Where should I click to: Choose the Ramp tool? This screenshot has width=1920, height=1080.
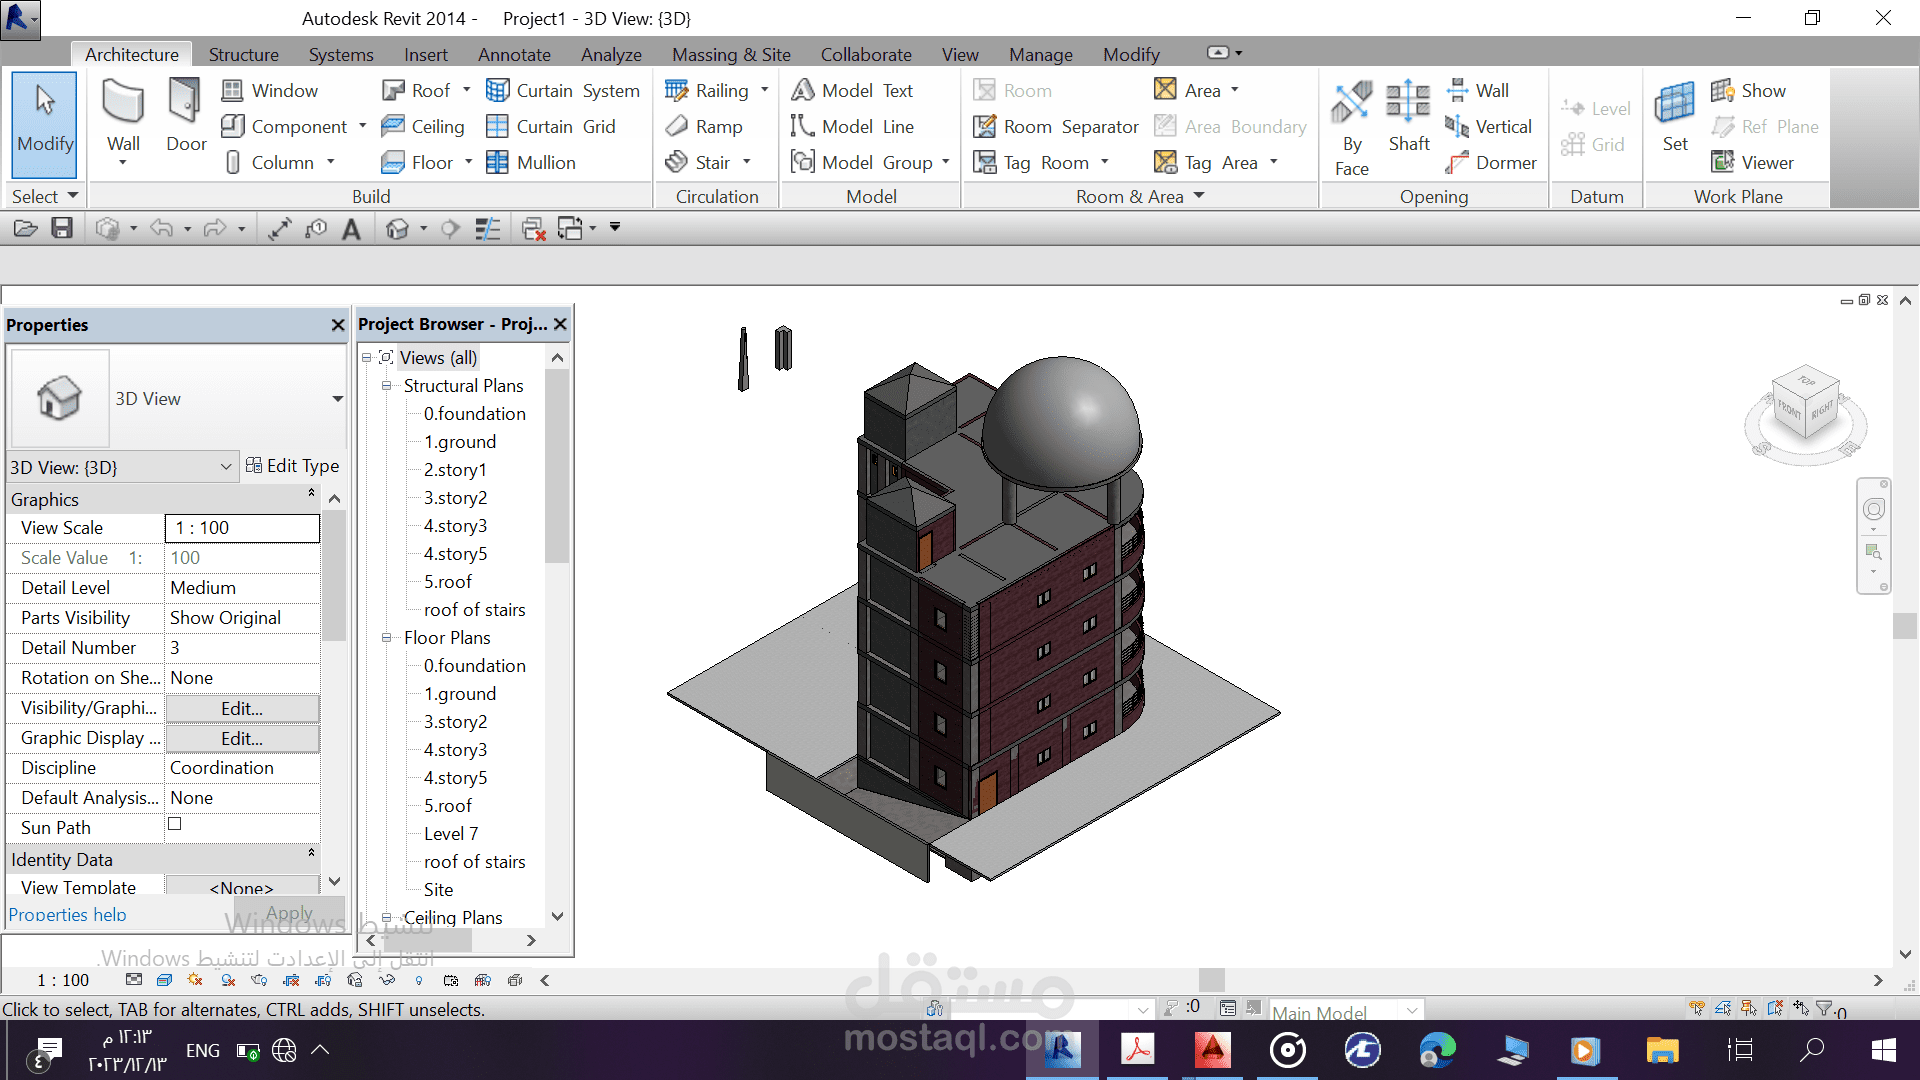pos(704,126)
